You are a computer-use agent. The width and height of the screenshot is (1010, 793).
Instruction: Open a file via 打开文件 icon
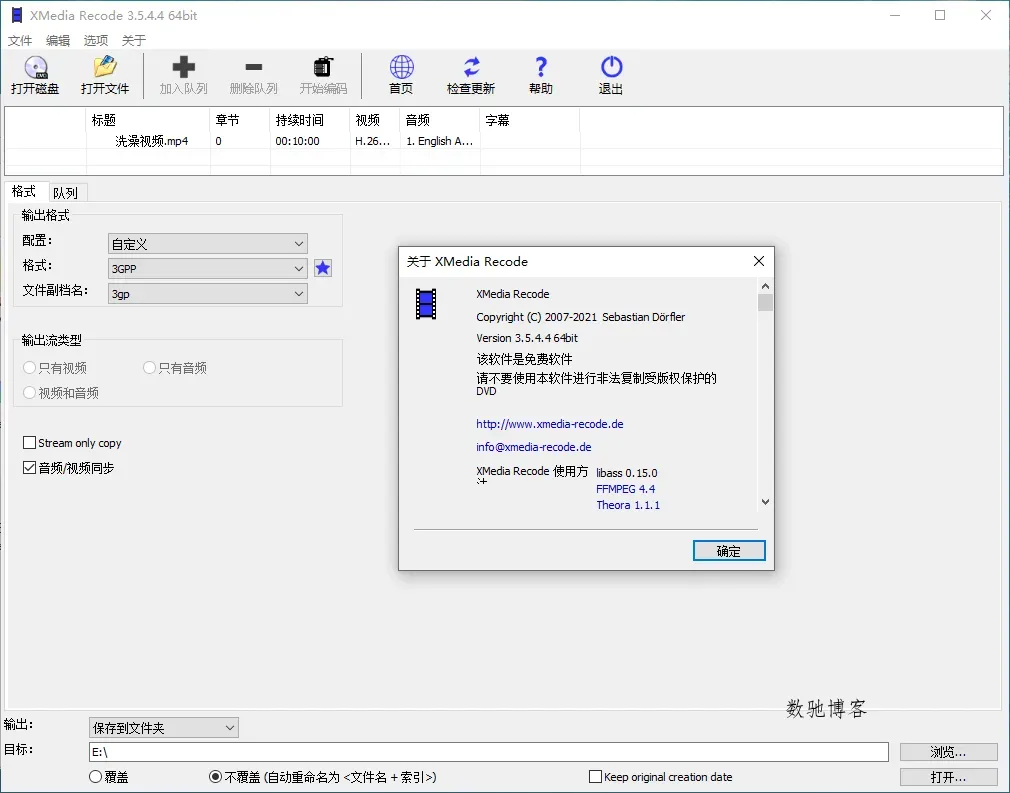click(105, 75)
